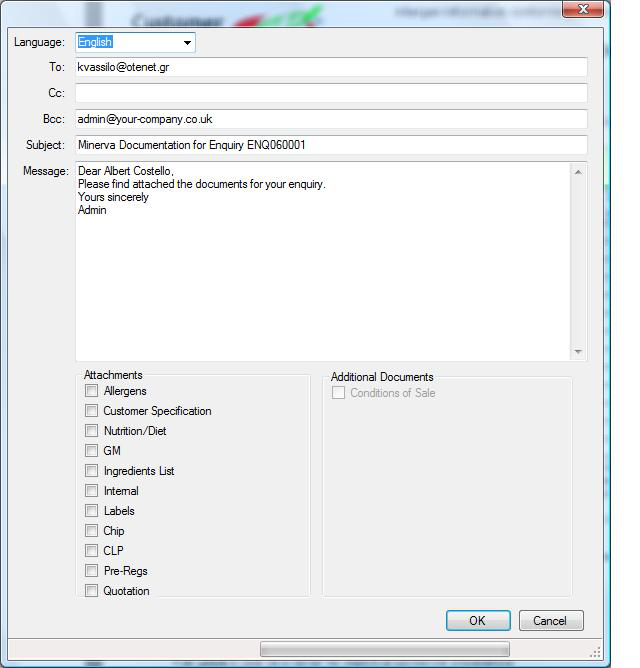The image size is (640, 668).
Task: Select the Ingredients List checkbox
Action: [x=92, y=471]
